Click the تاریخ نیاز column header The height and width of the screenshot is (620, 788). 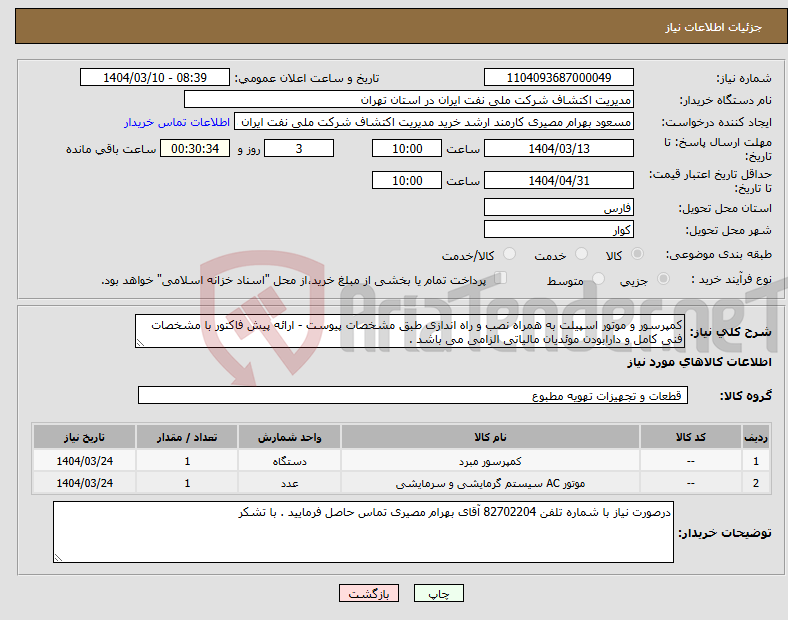tap(84, 437)
